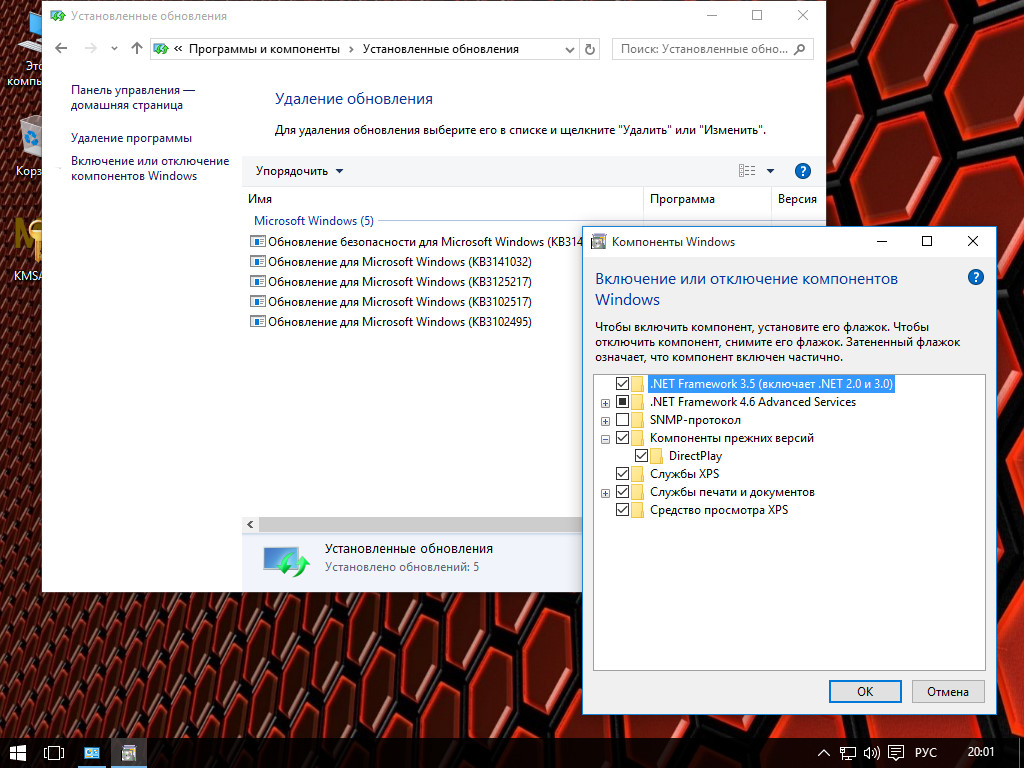Viewport: 1024px width, 768px height.
Task: Expand Службы печати и документов node
Action: (605, 493)
